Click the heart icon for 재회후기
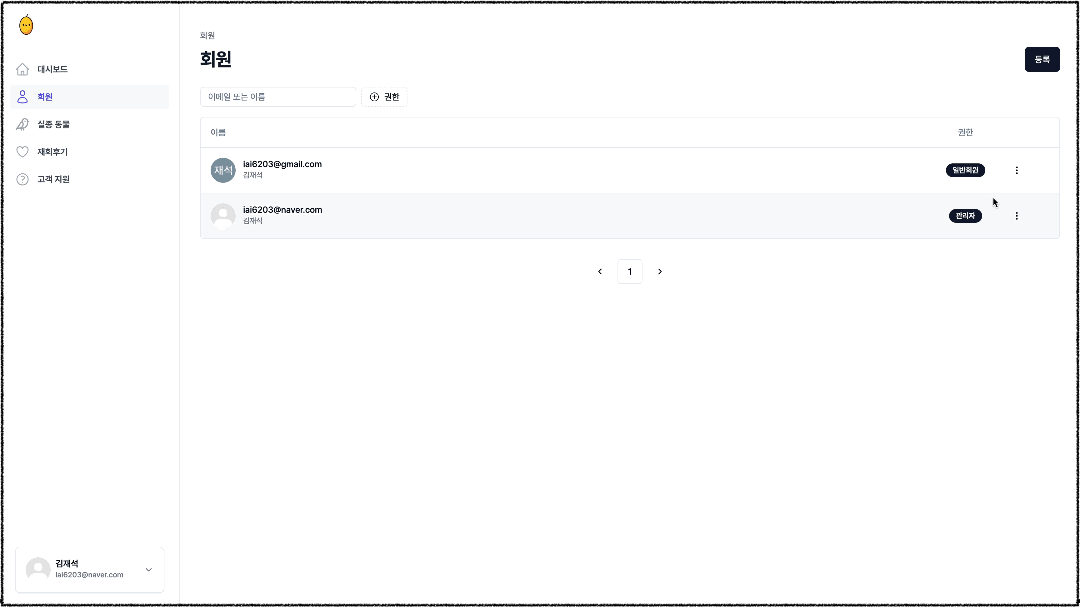The height and width of the screenshot is (608, 1080). point(23,152)
